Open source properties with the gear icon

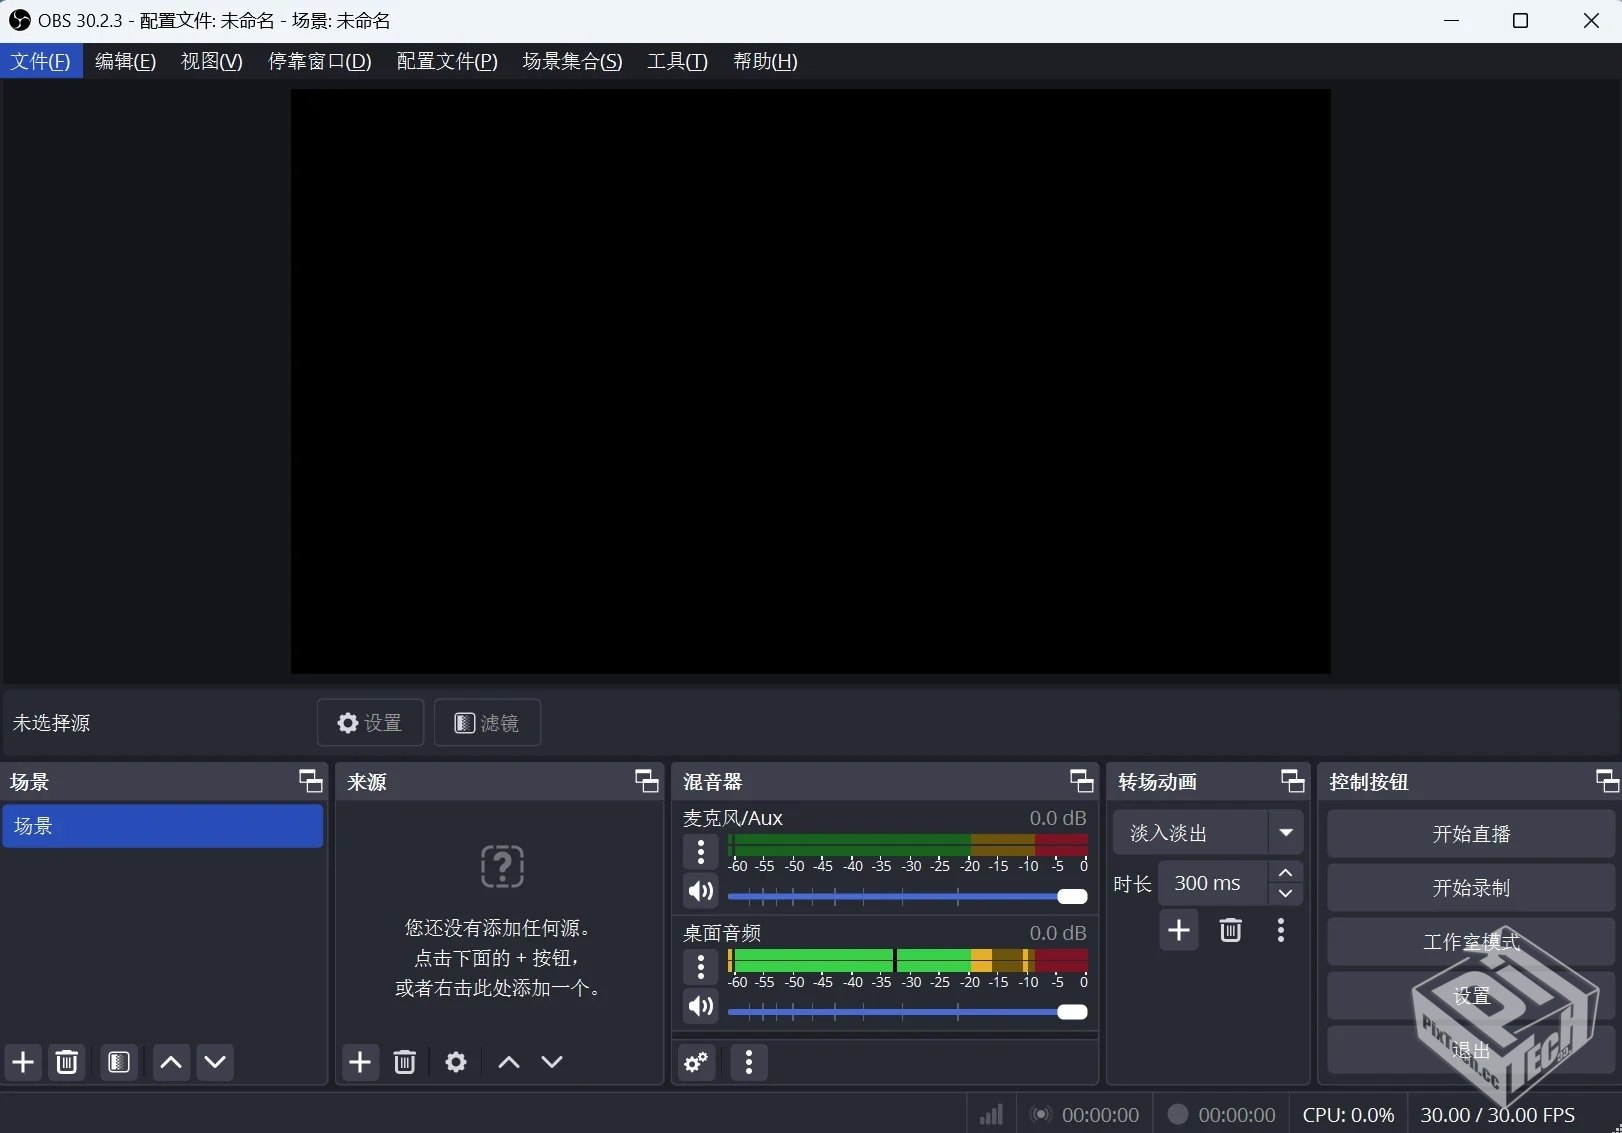(x=456, y=1062)
